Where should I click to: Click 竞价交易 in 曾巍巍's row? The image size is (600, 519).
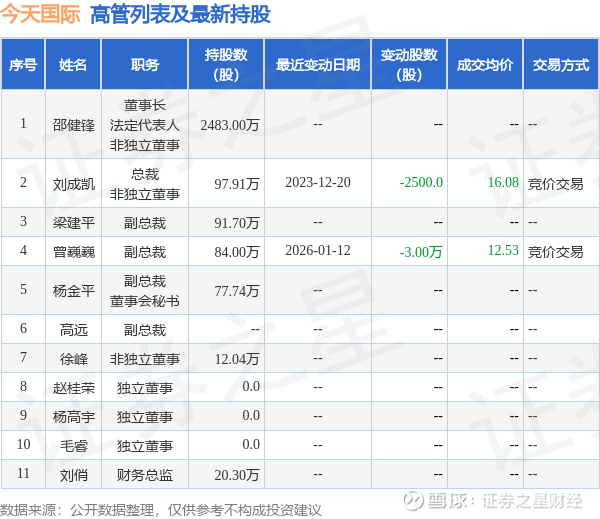point(556,252)
